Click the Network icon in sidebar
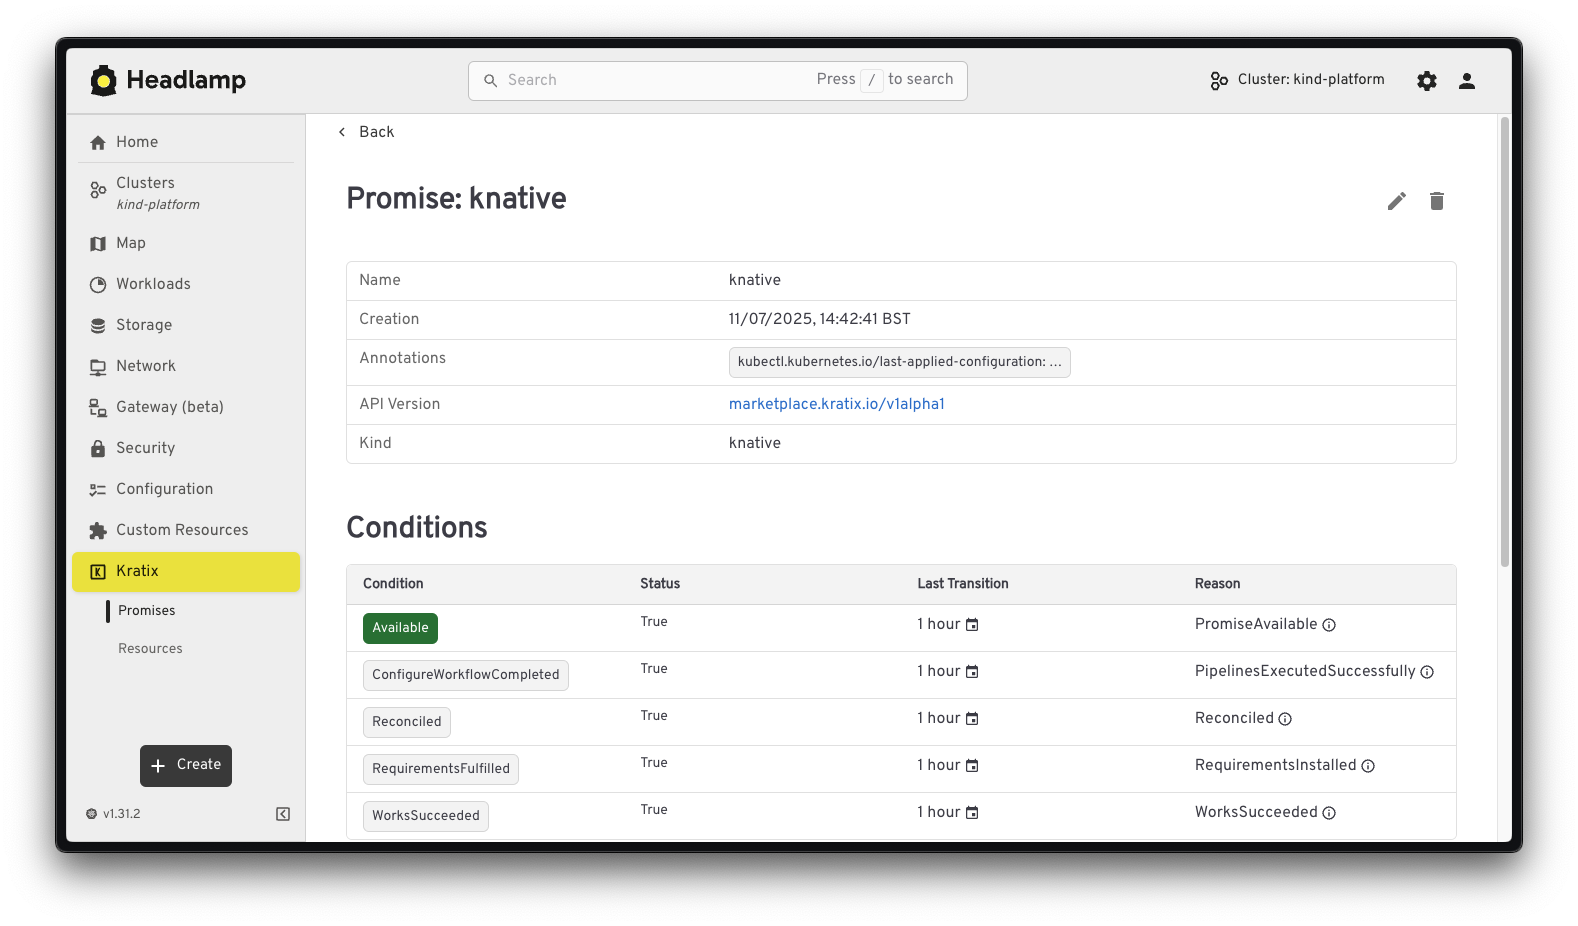Viewport: 1578px width, 926px height. point(98,367)
